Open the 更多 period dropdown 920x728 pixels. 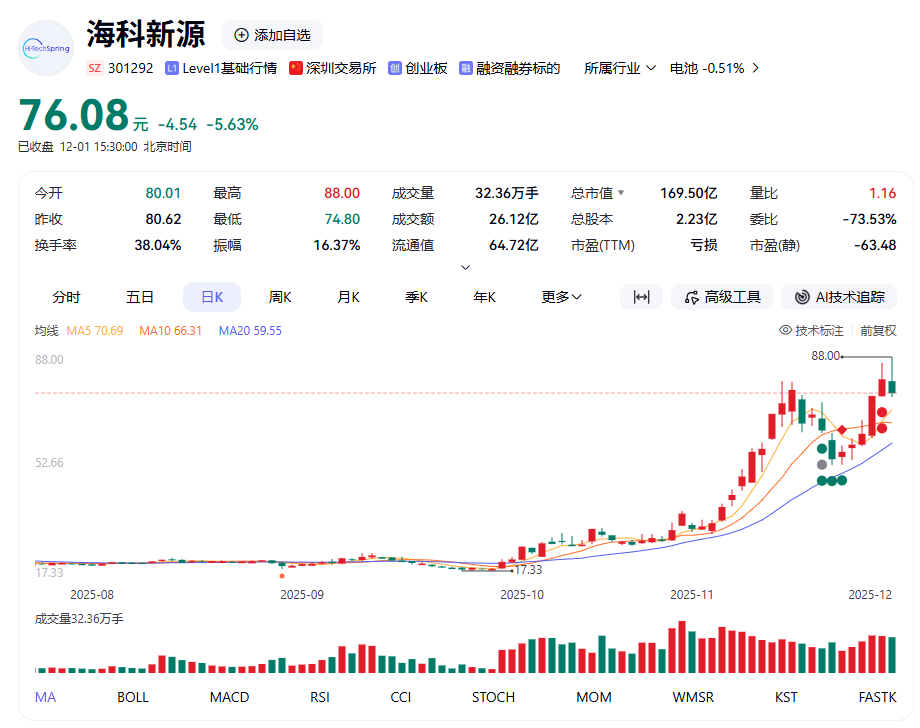(561, 297)
